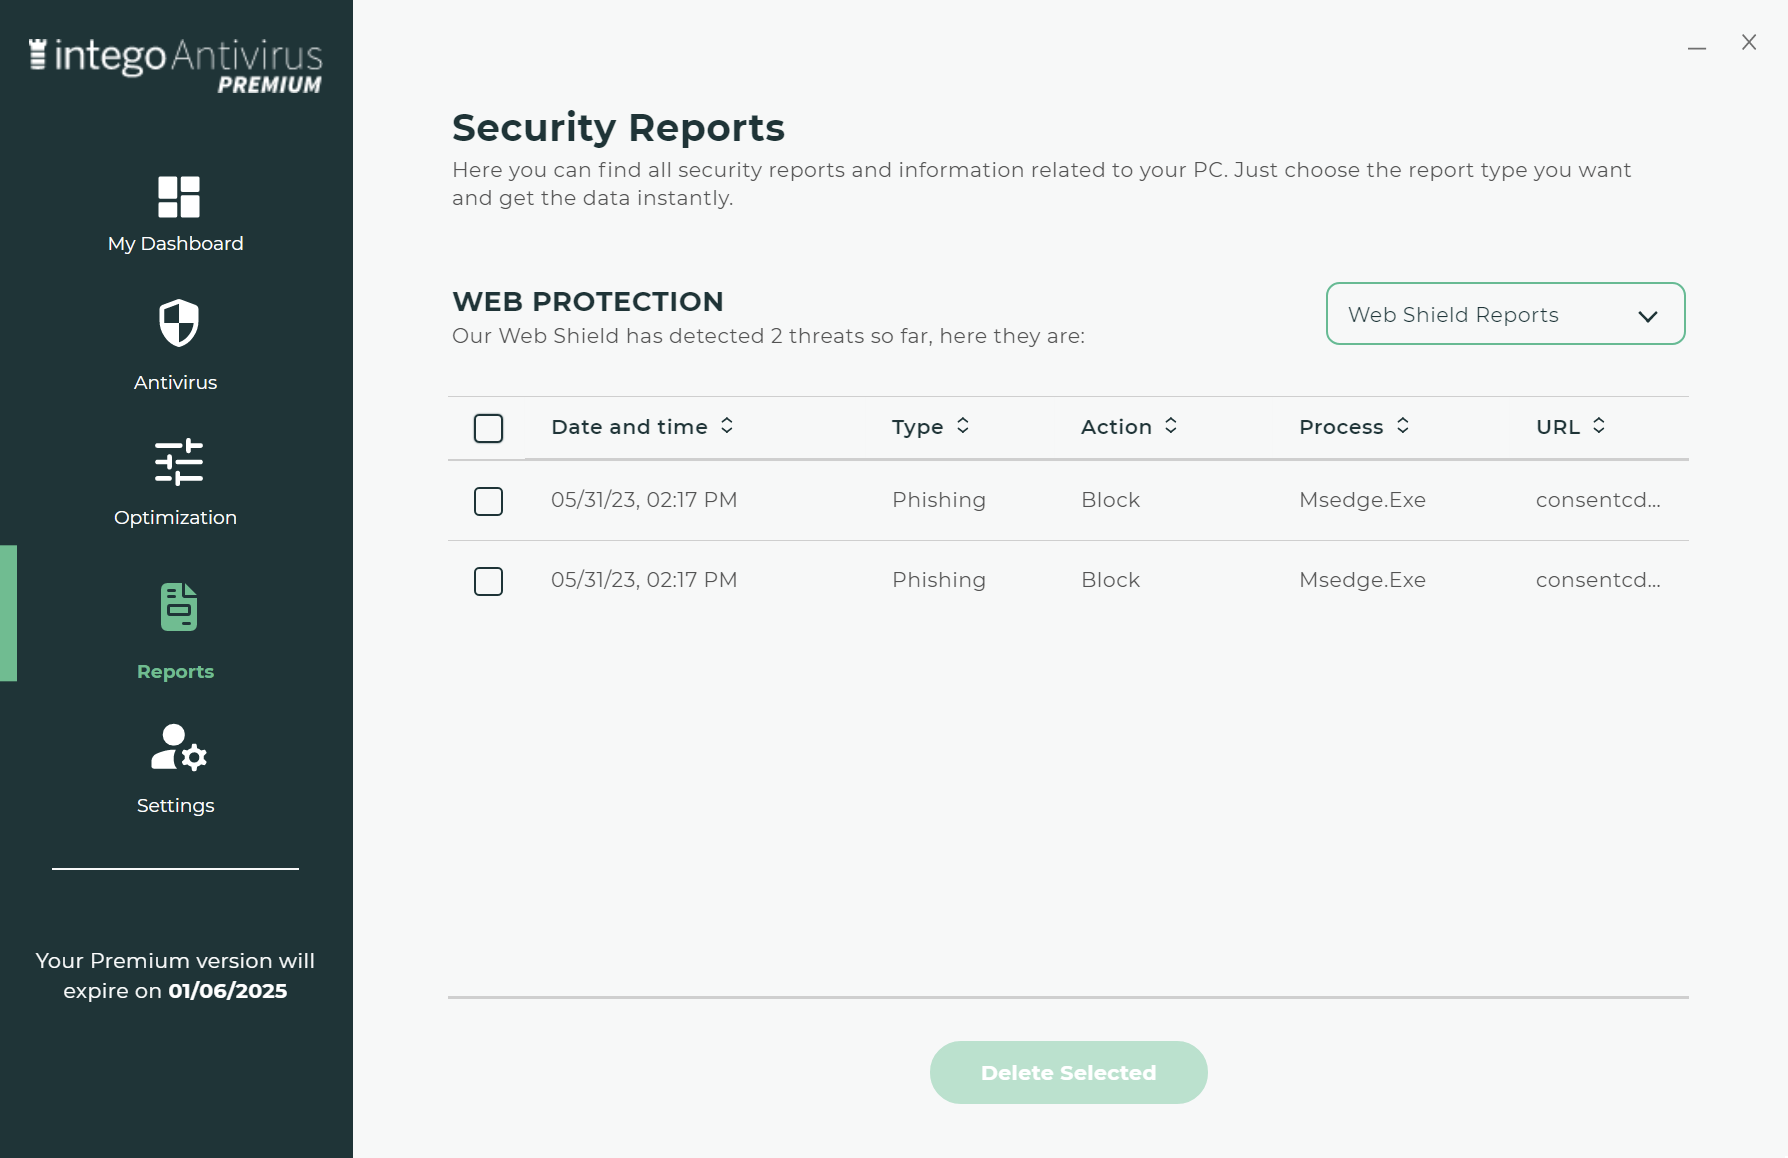This screenshot has height=1158, width=1788.
Task: Toggle the select-all checkbox in header
Action: point(488,428)
